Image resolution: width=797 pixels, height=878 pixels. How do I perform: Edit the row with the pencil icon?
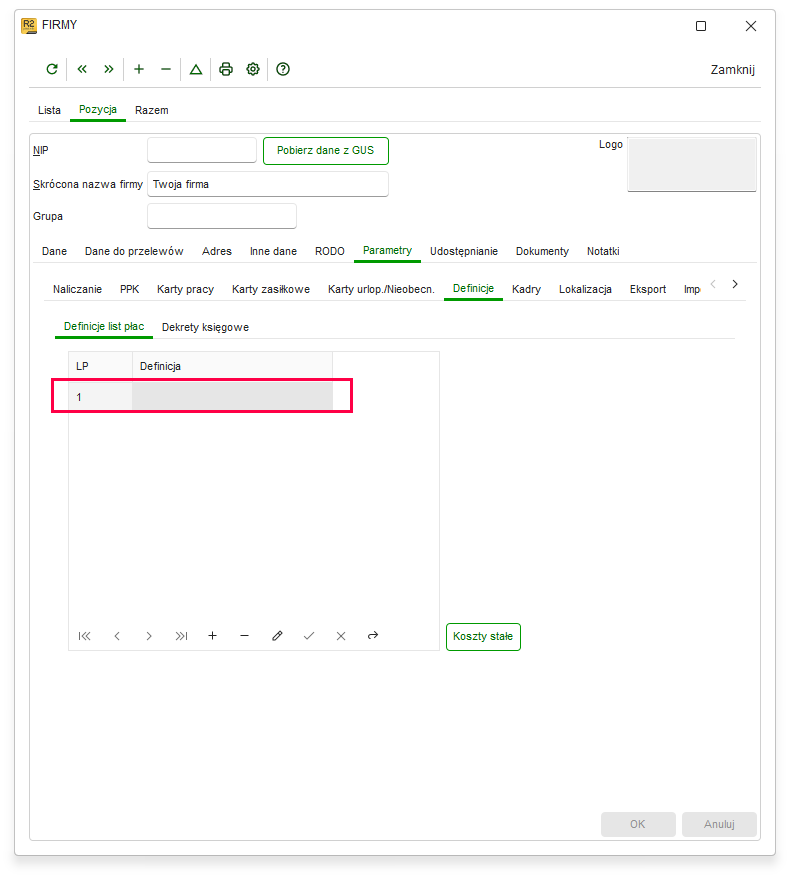[x=277, y=636]
